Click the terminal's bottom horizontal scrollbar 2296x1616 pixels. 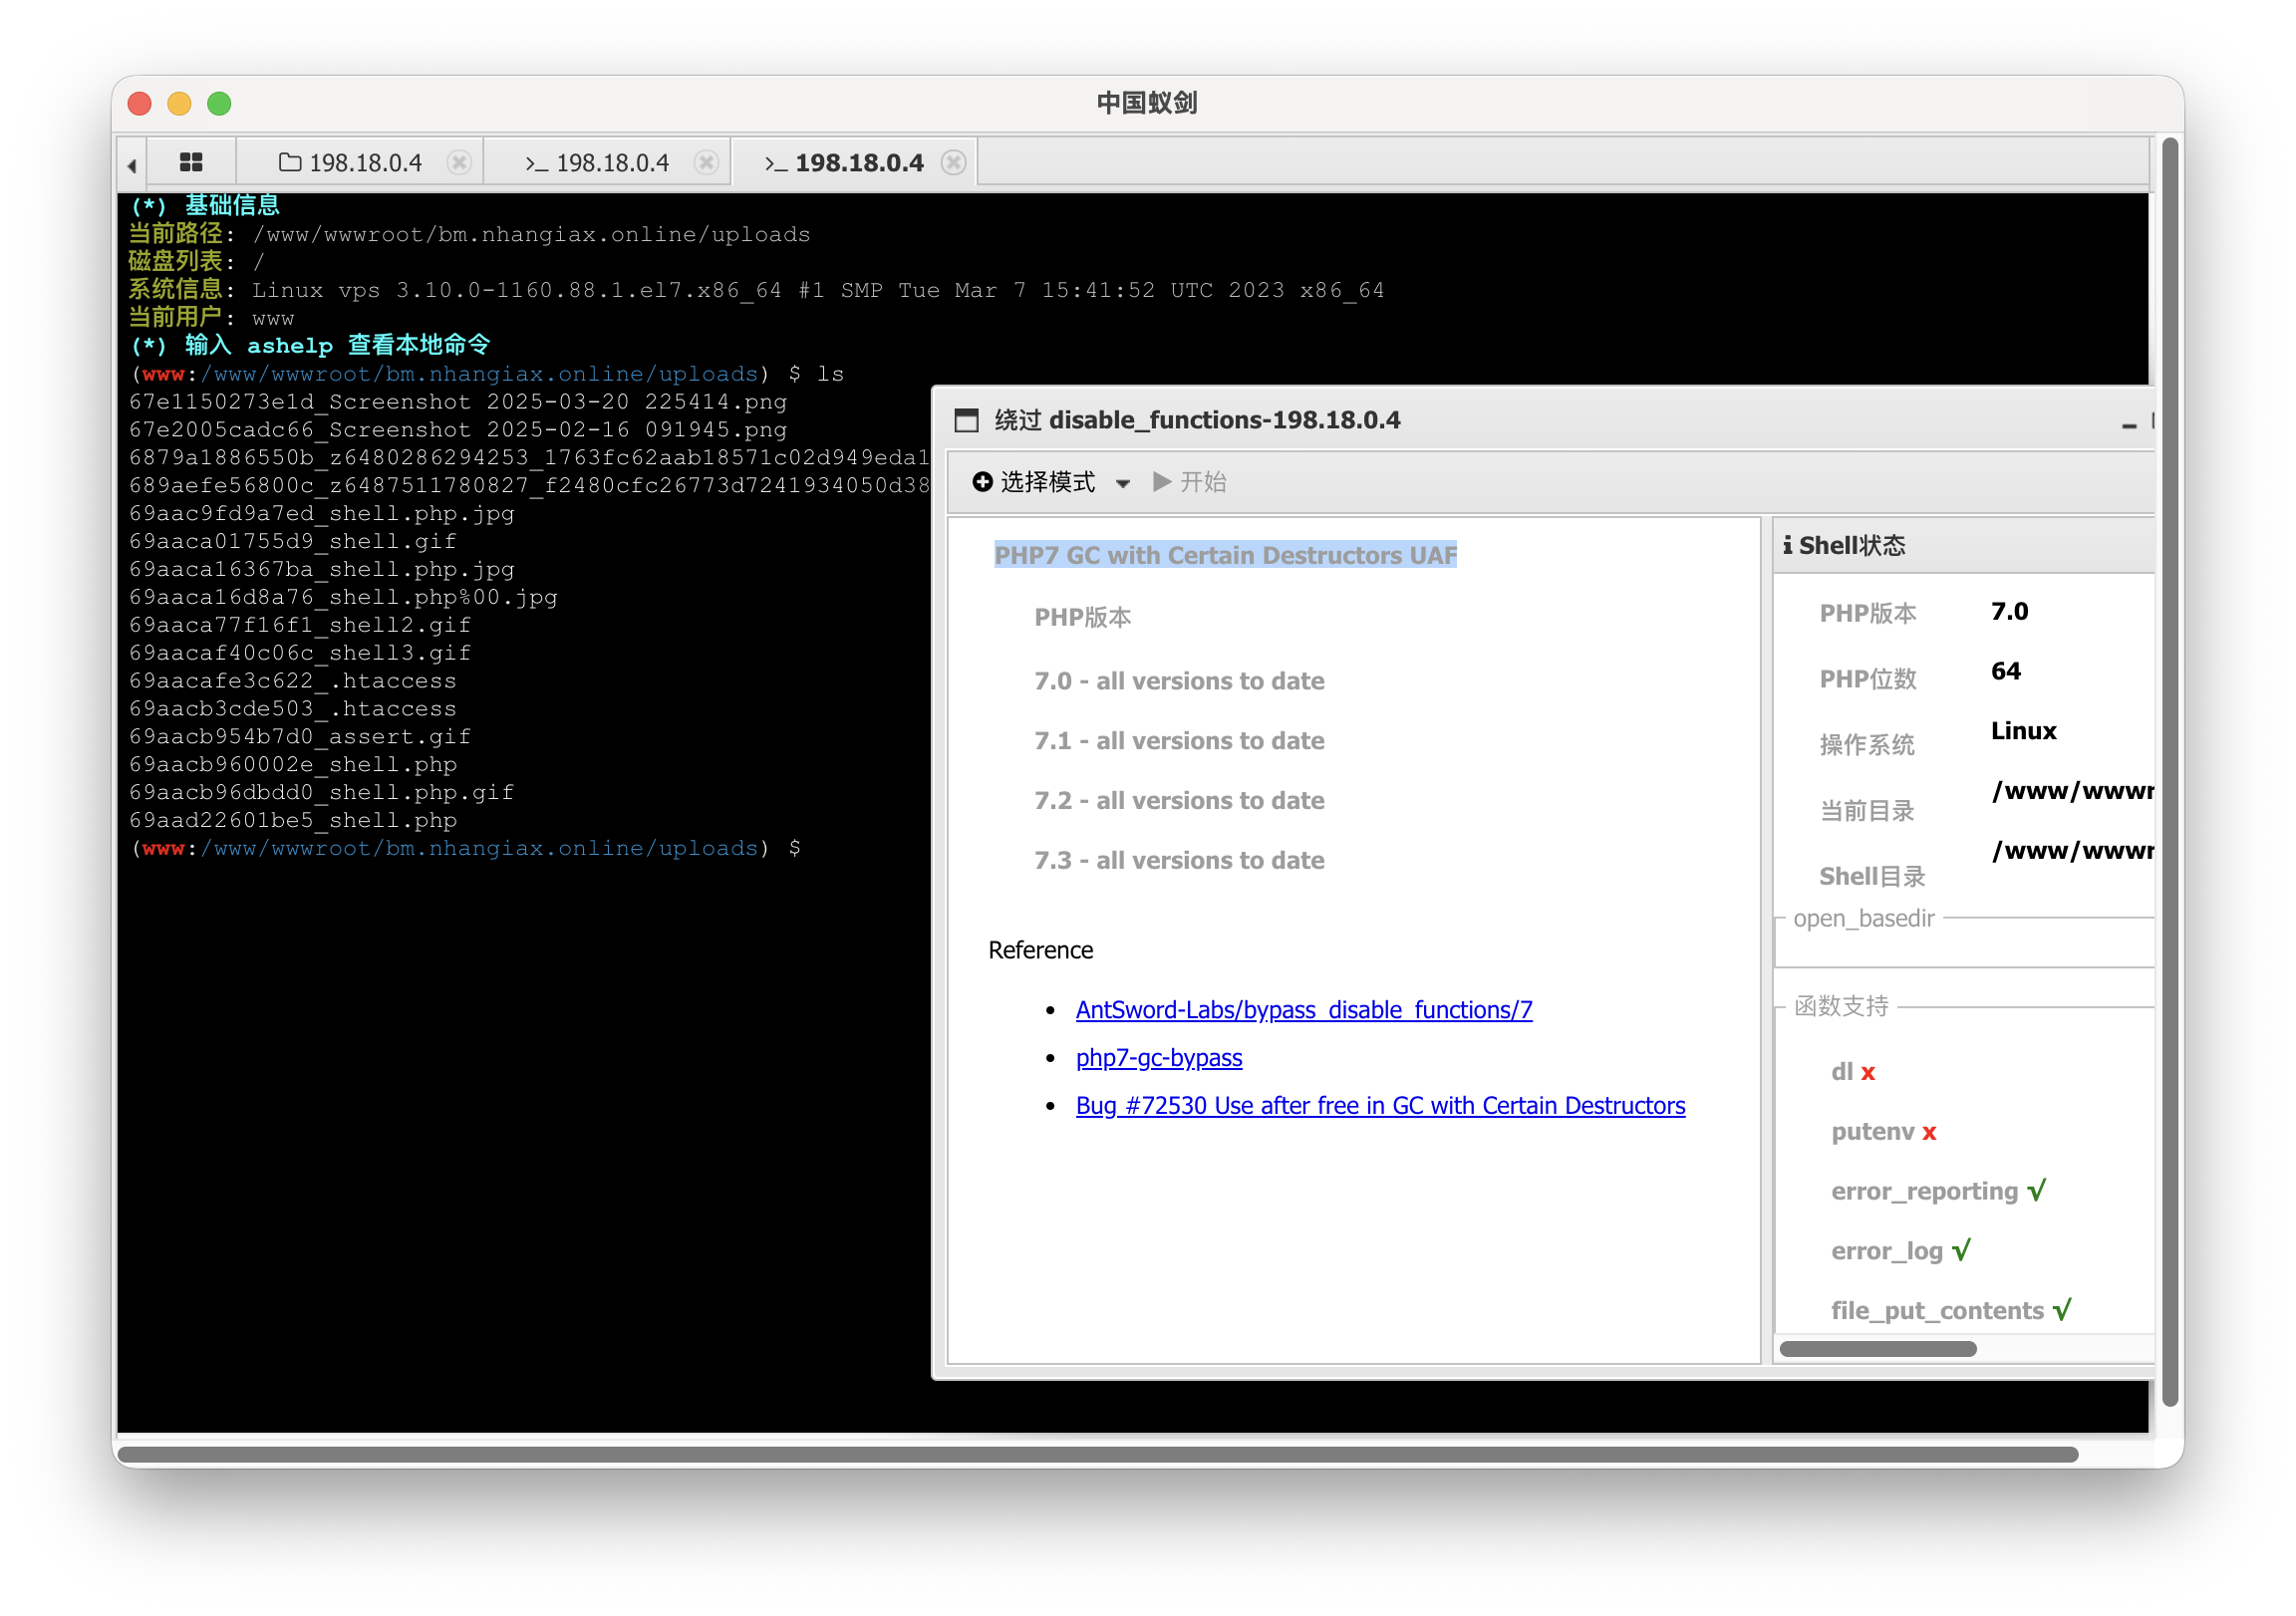pyautogui.click(x=1097, y=1454)
